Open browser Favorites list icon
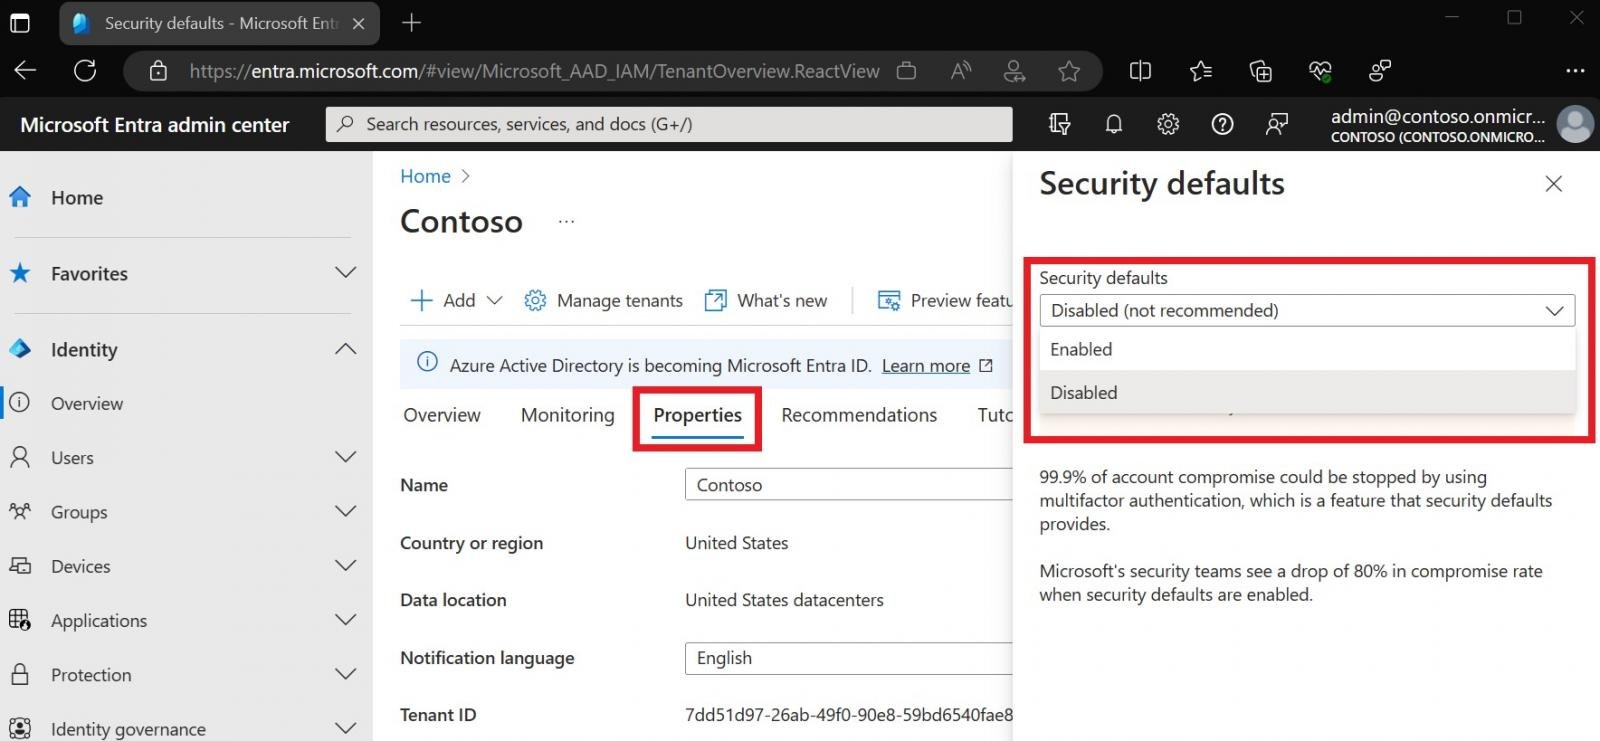Image resolution: width=1600 pixels, height=741 pixels. tap(1201, 71)
